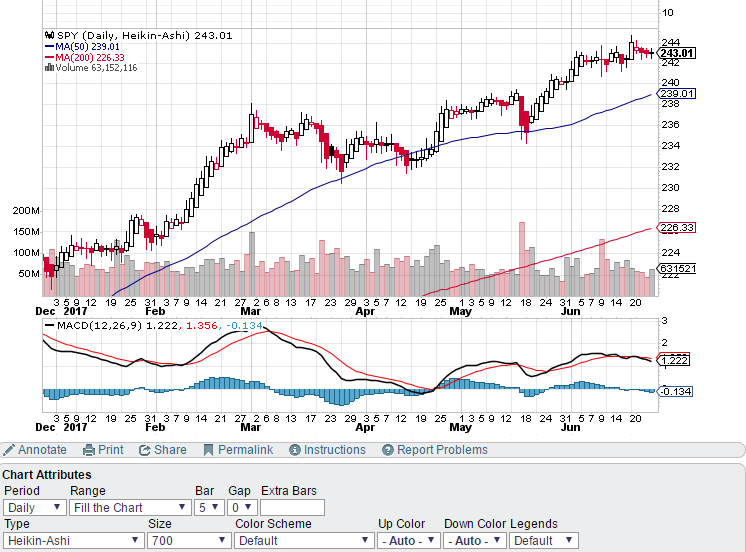This screenshot has height=552, width=746.
Task: Click the candlestick icon beside SPY legend
Action: [49, 35]
